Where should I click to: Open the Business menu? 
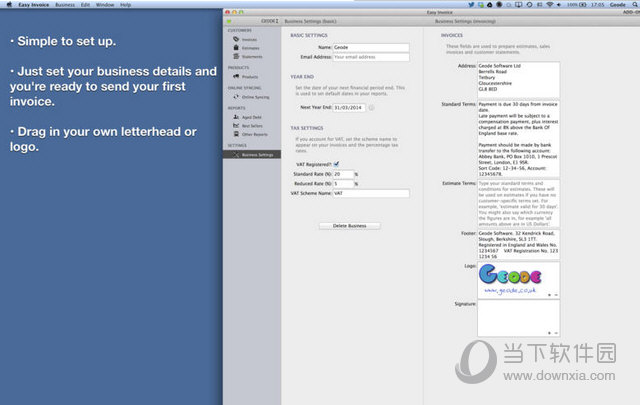(65, 5)
